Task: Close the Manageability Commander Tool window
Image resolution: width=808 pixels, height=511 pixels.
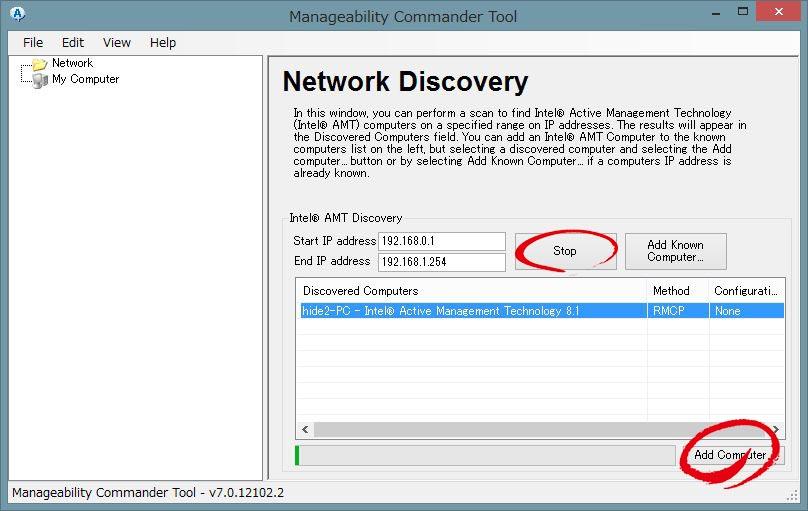Action: [x=778, y=11]
